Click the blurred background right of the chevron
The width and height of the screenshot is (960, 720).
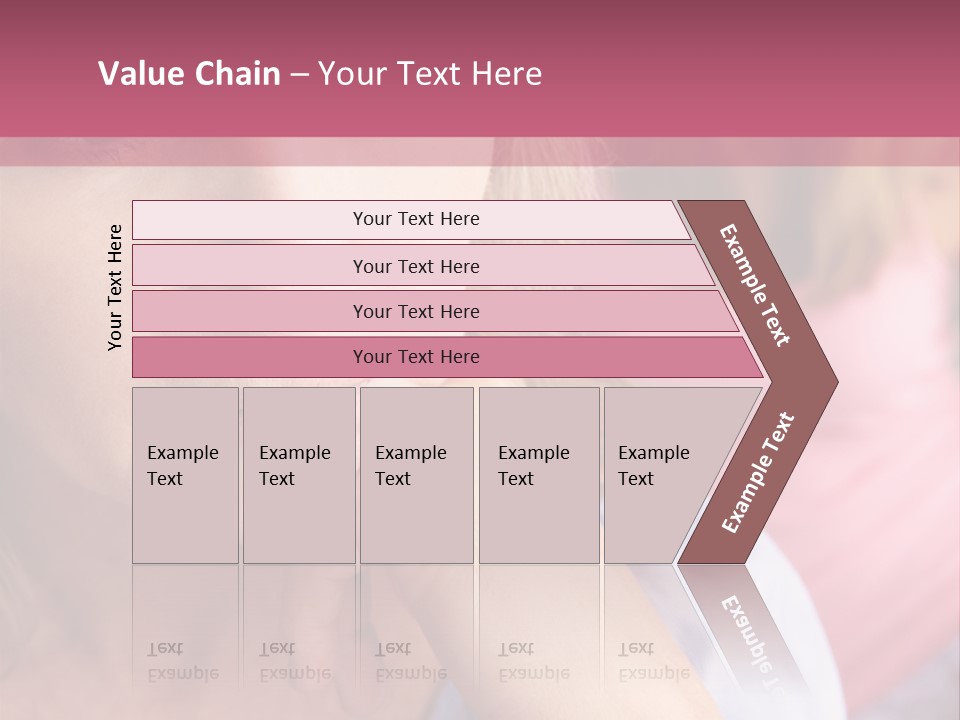click(895, 382)
